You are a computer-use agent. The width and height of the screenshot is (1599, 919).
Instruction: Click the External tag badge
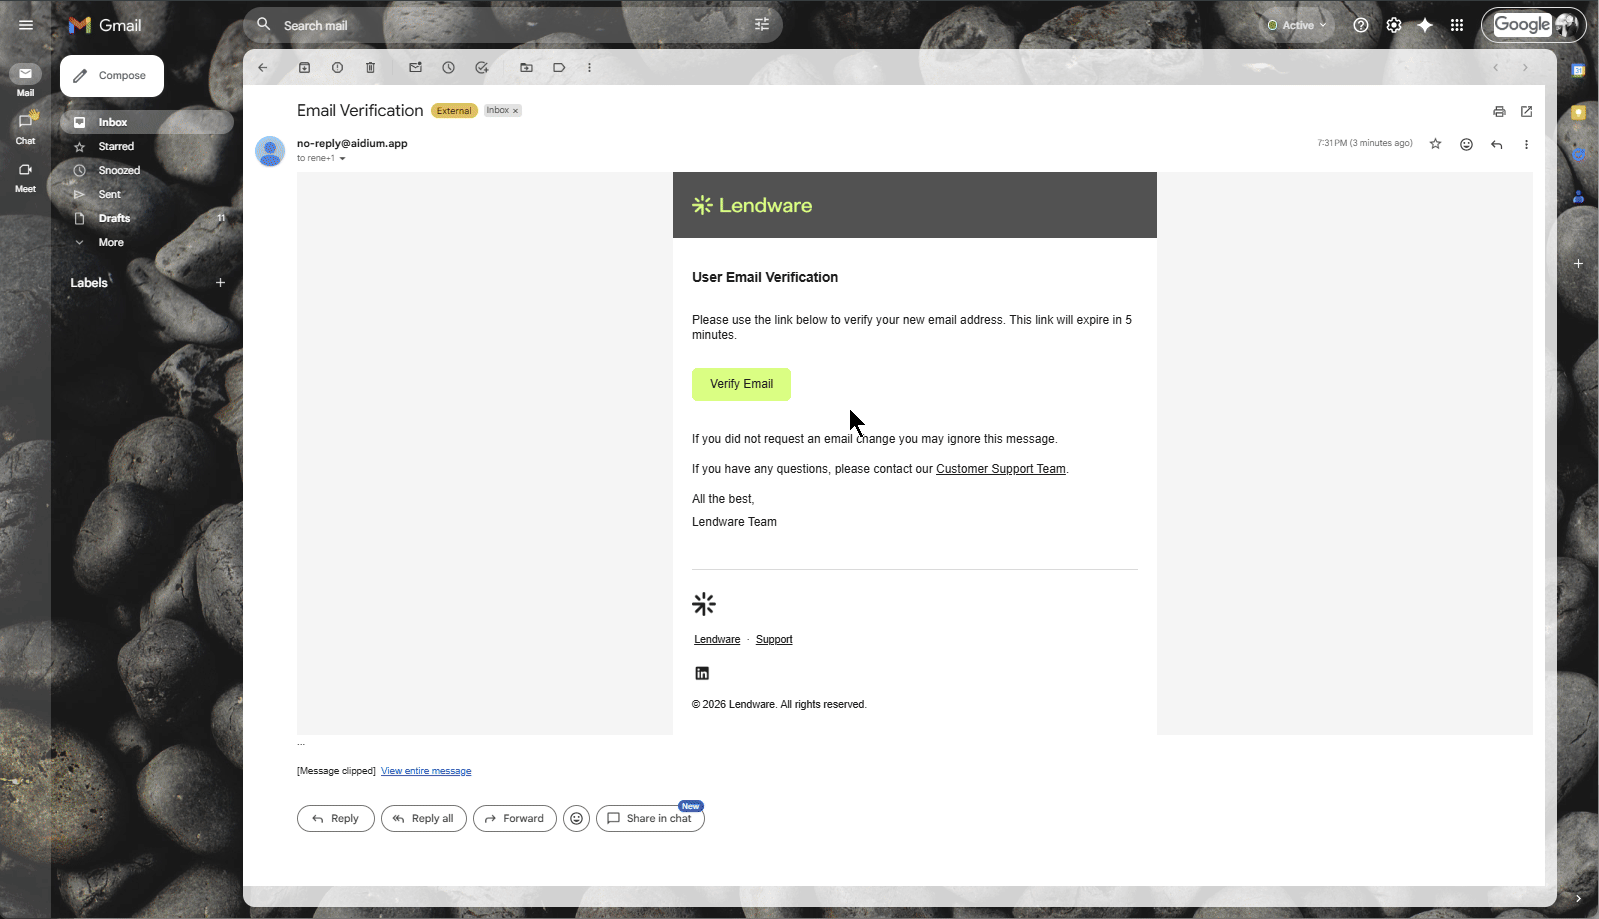(x=454, y=111)
